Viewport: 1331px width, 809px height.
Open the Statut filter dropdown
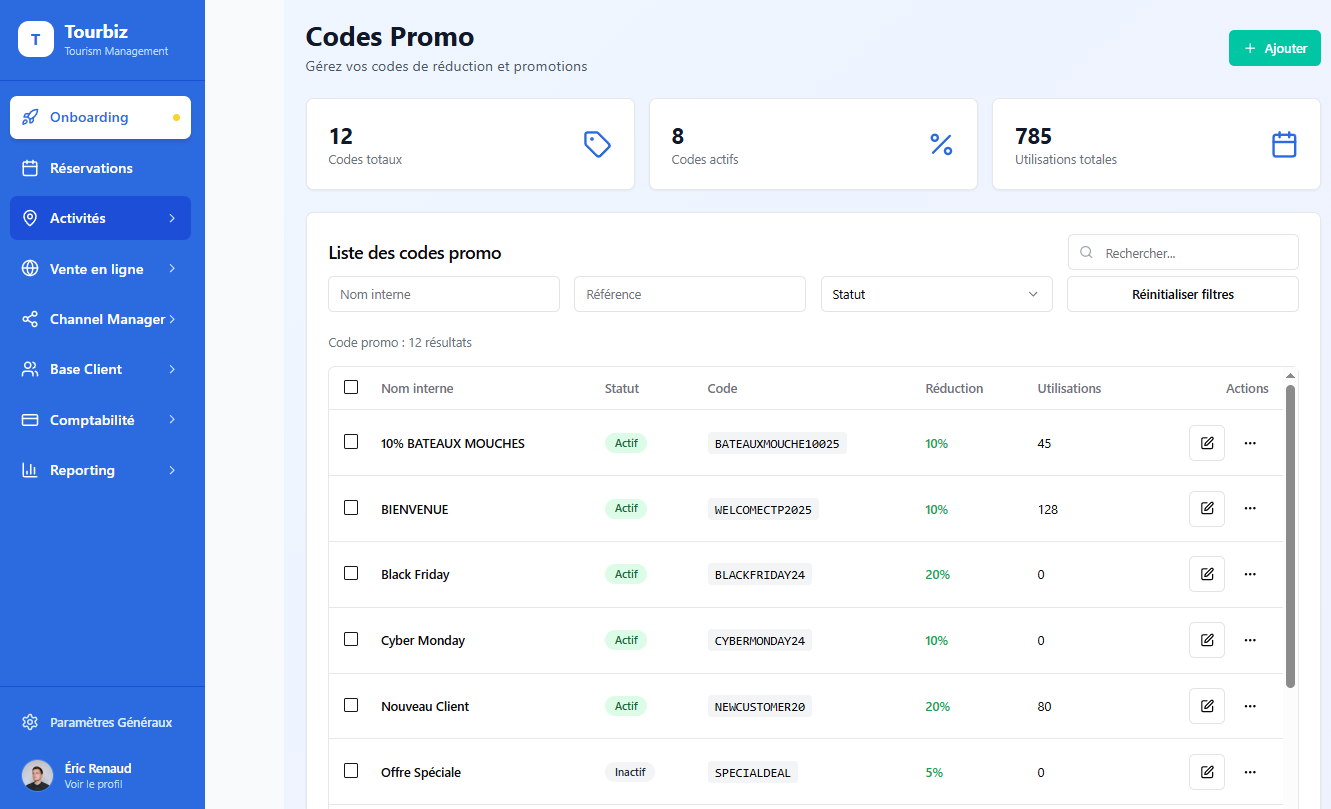[x=936, y=294]
